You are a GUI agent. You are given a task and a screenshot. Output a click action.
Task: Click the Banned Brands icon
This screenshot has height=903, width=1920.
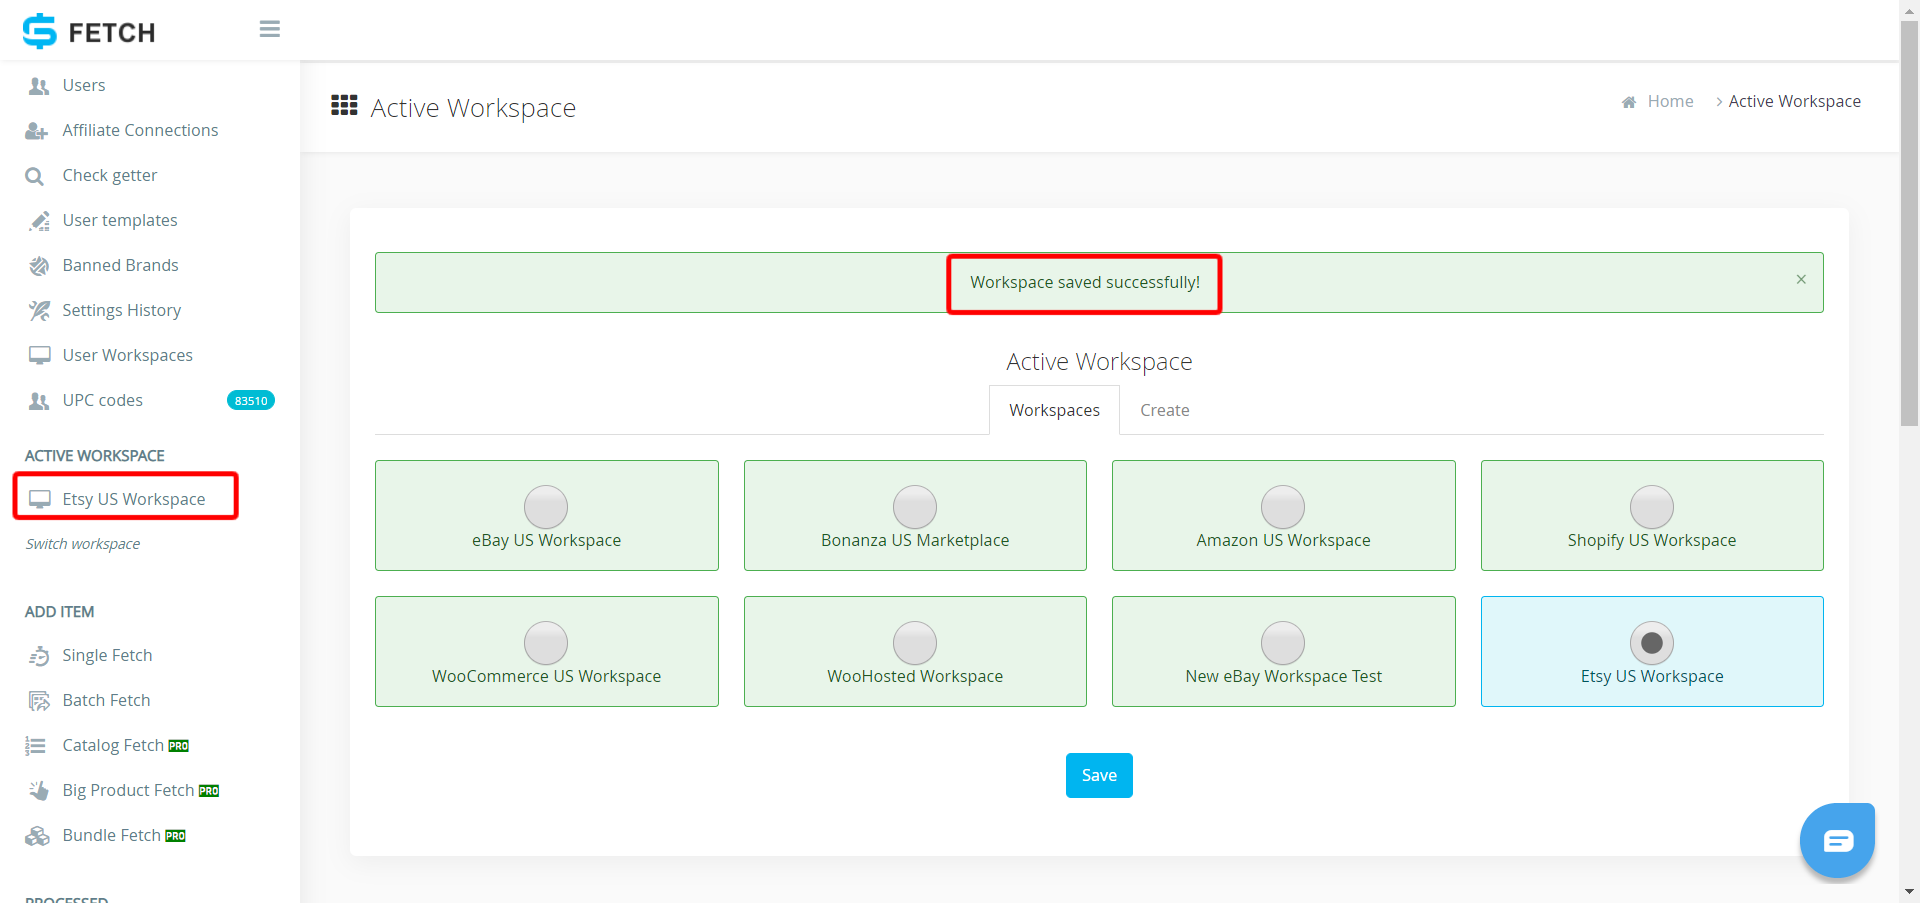click(39, 266)
